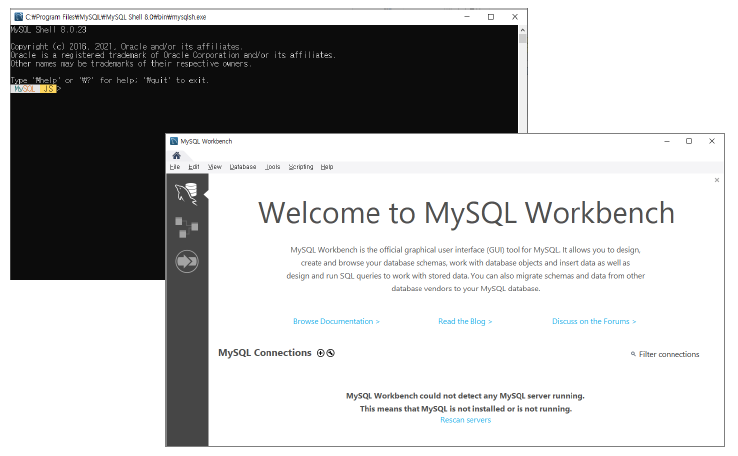Follow the Browse Documentation link

point(336,321)
